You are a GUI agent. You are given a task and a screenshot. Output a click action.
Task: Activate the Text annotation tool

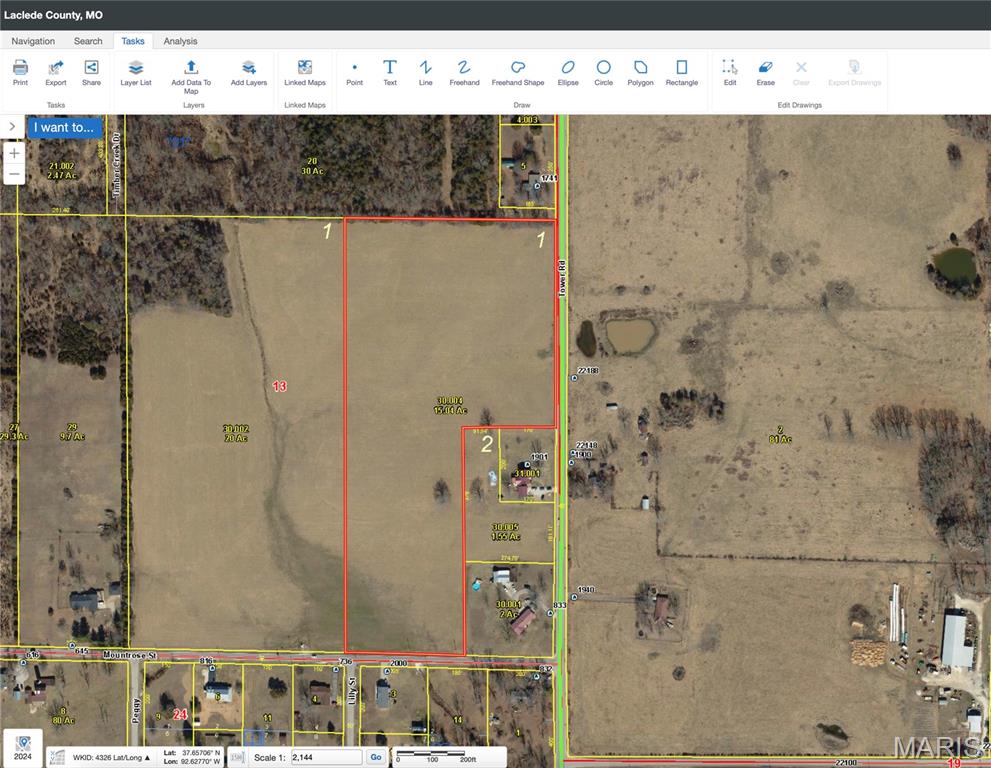click(390, 70)
